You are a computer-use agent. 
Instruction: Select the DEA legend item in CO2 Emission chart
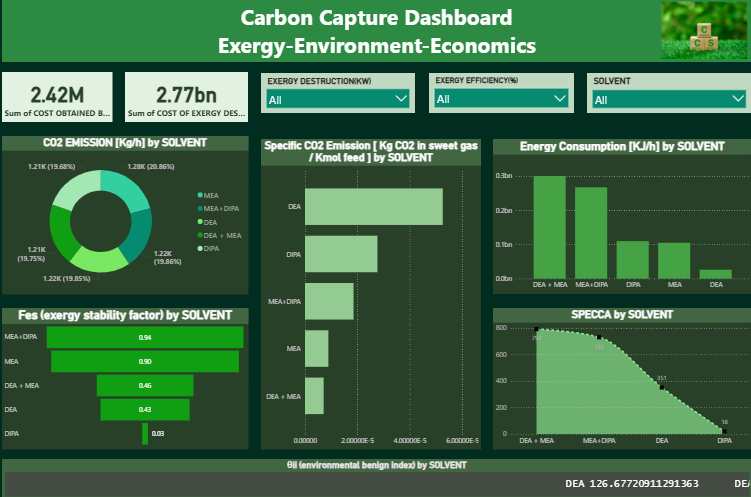point(200,221)
